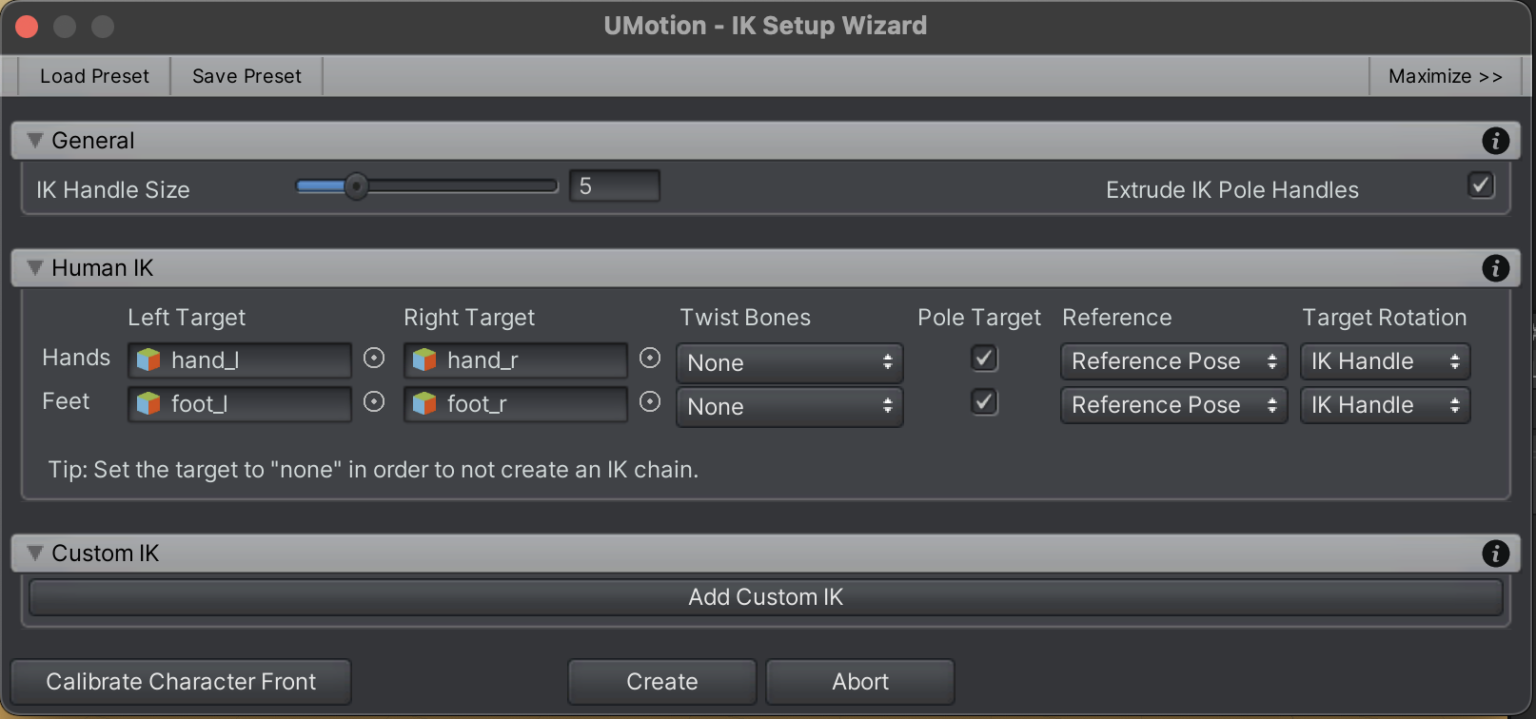Click the Custom IK section info icon
The image size is (1536, 719).
[x=1495, y=553]
